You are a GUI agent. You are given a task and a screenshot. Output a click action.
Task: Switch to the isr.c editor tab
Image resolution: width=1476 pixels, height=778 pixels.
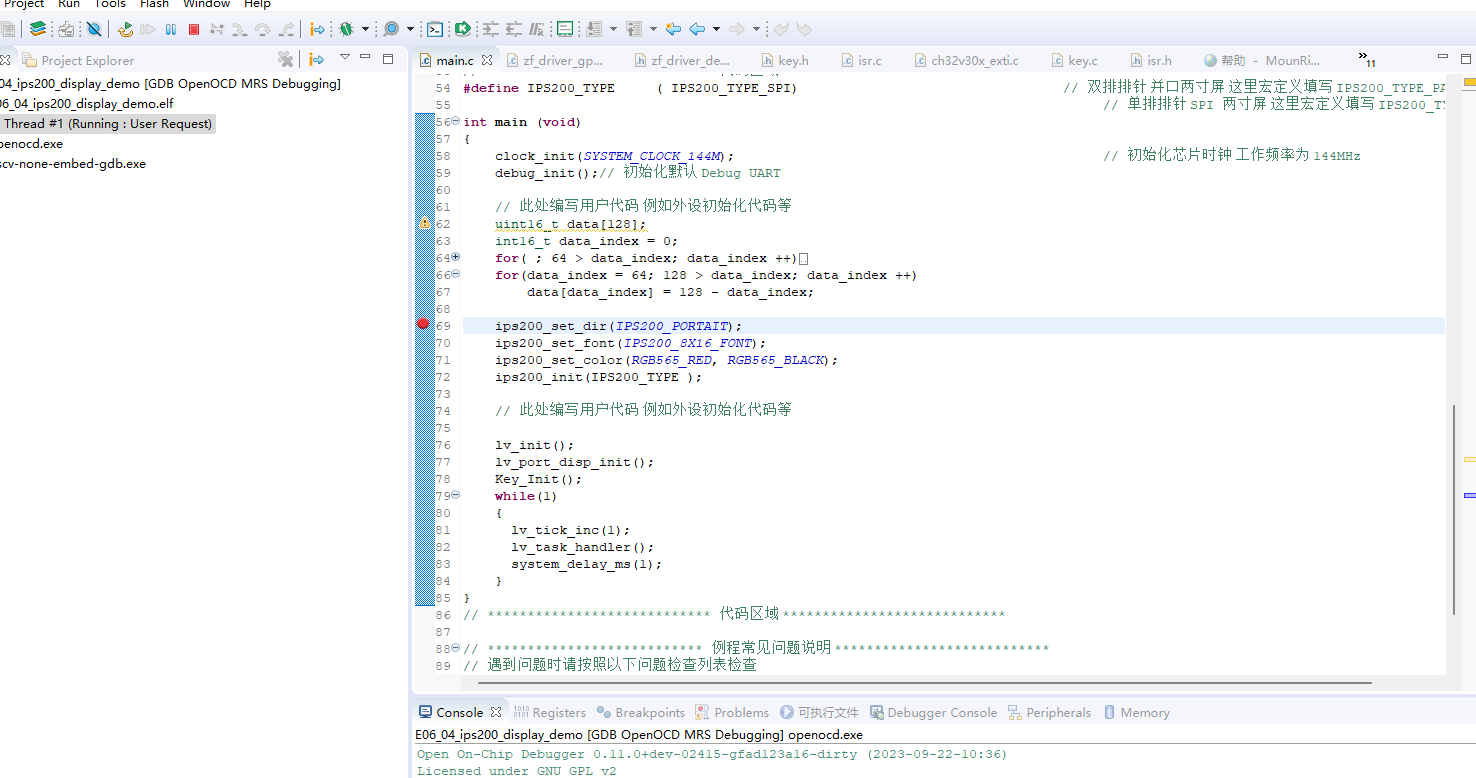tap(862, 60)
